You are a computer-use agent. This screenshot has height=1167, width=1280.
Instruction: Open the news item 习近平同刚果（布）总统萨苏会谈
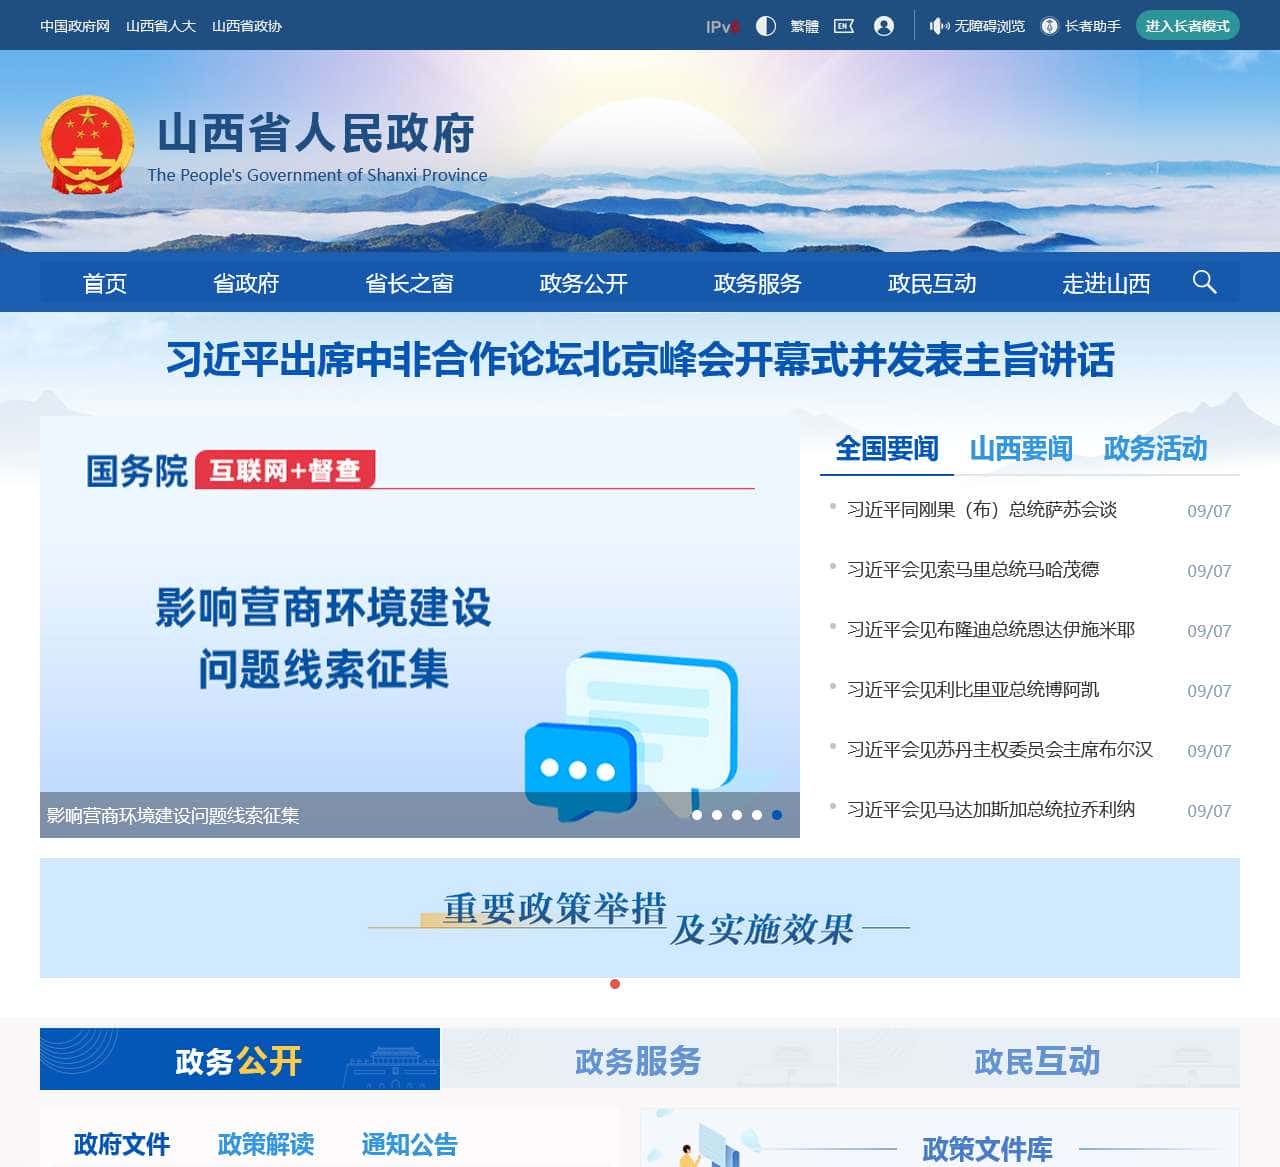[983, 510]
